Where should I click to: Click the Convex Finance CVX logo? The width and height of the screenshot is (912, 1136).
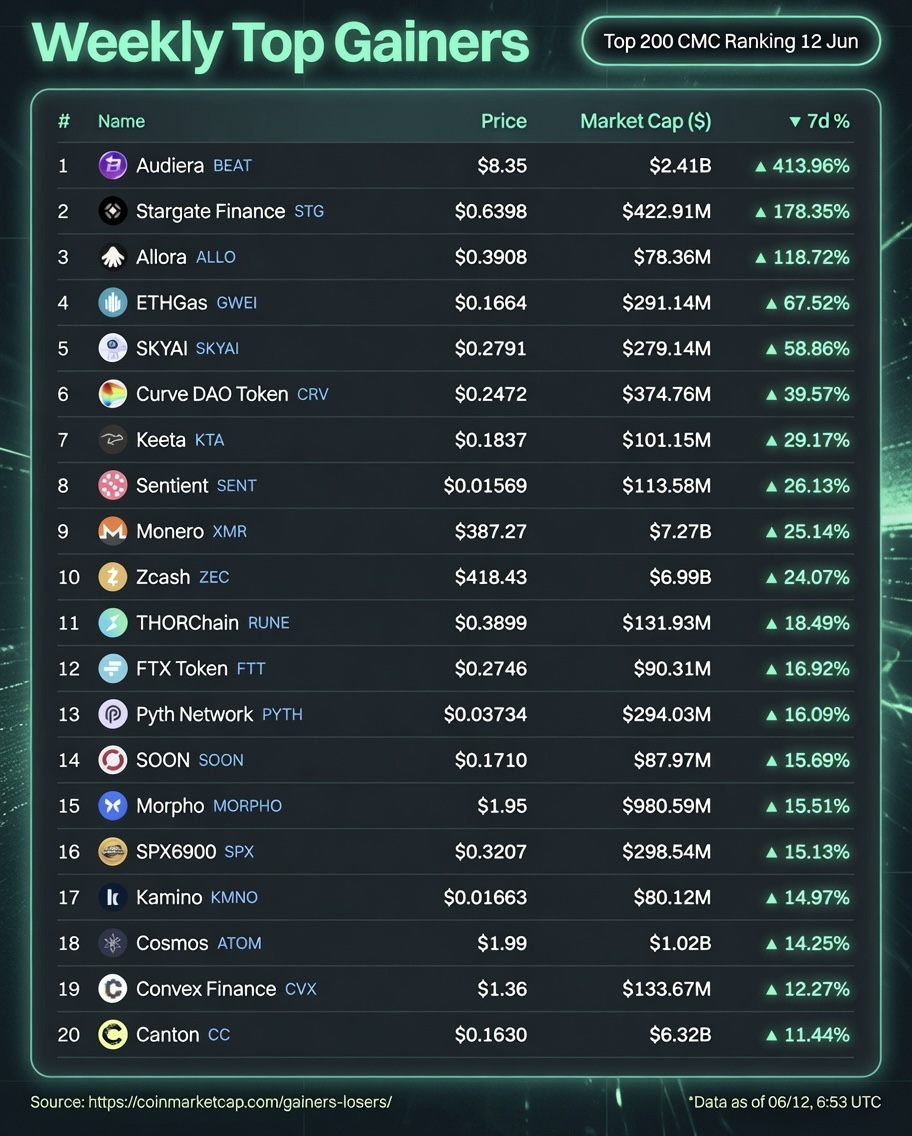pyautogui.click(x=112, y=988)
